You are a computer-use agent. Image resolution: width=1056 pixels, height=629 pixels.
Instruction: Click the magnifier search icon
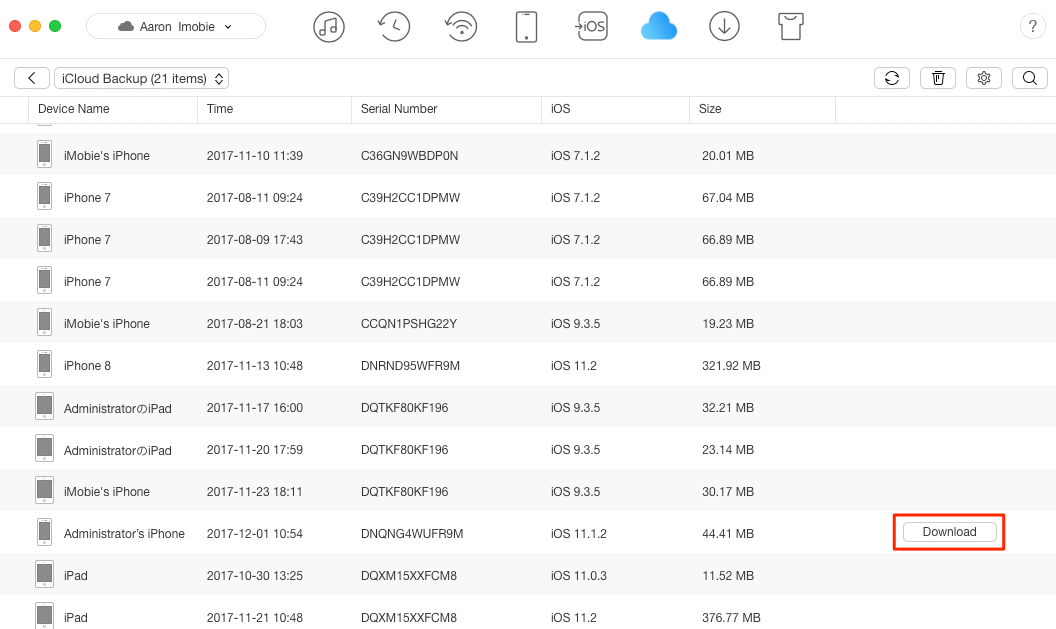pos(1030,78)
